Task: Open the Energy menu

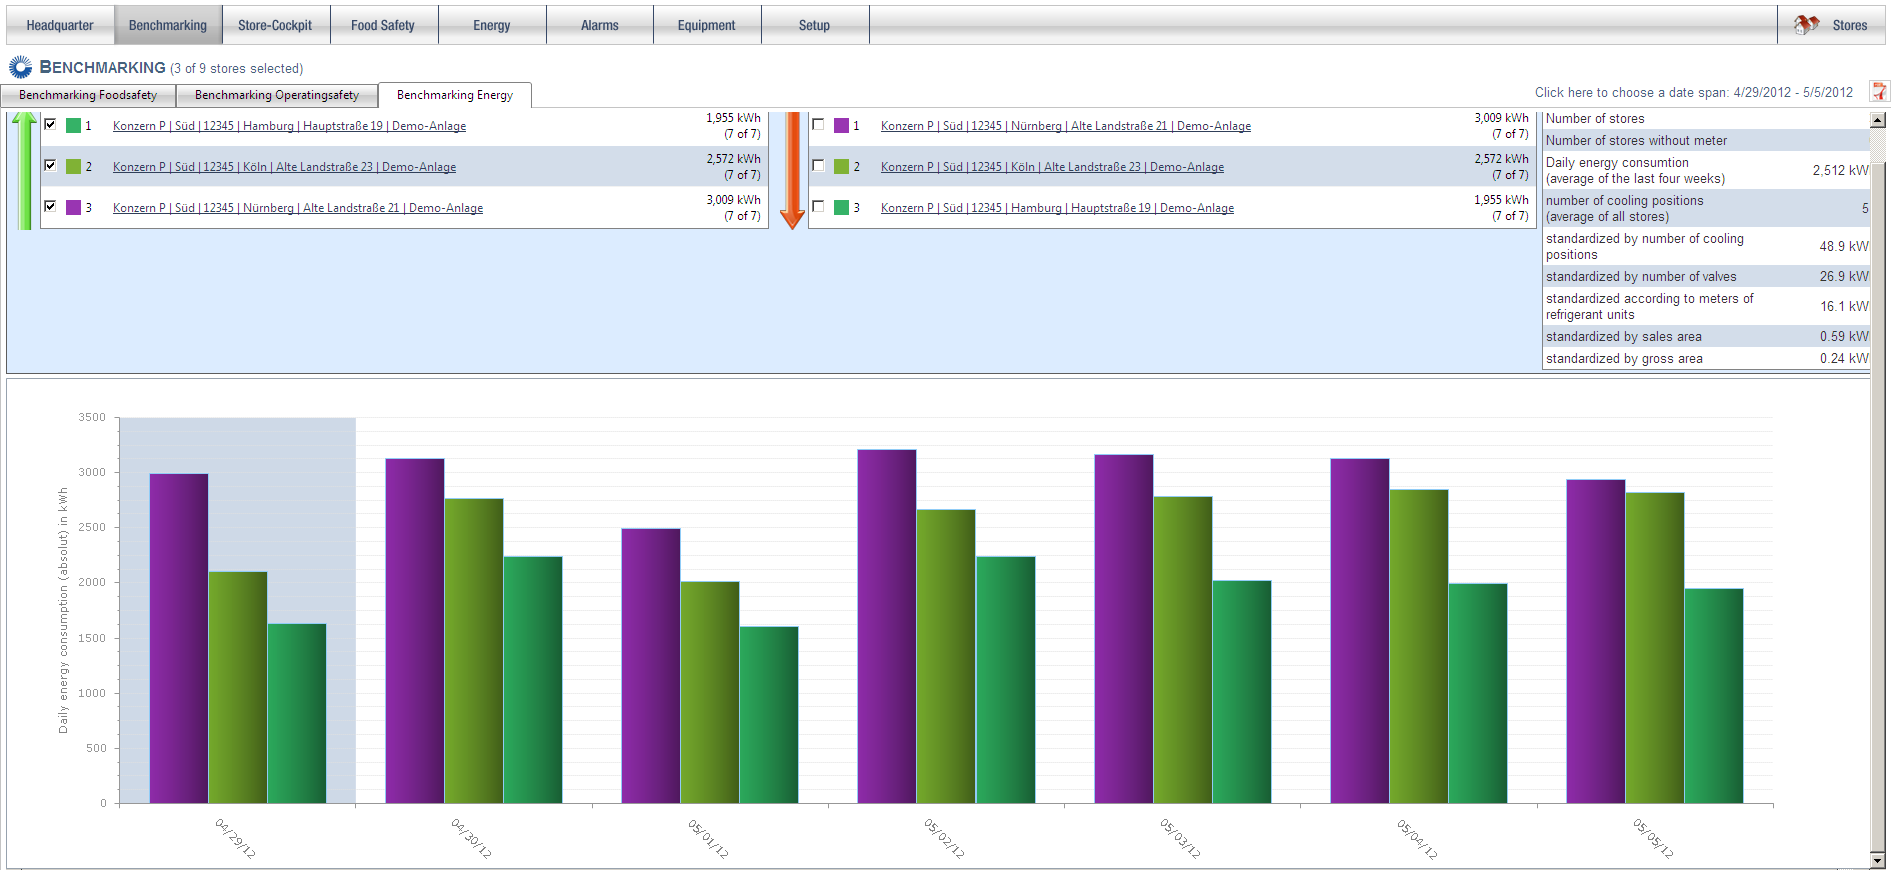Action: [492, 25]
